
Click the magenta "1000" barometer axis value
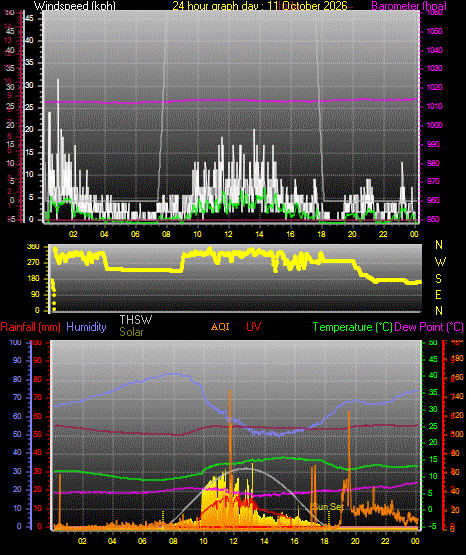[434, 125]
